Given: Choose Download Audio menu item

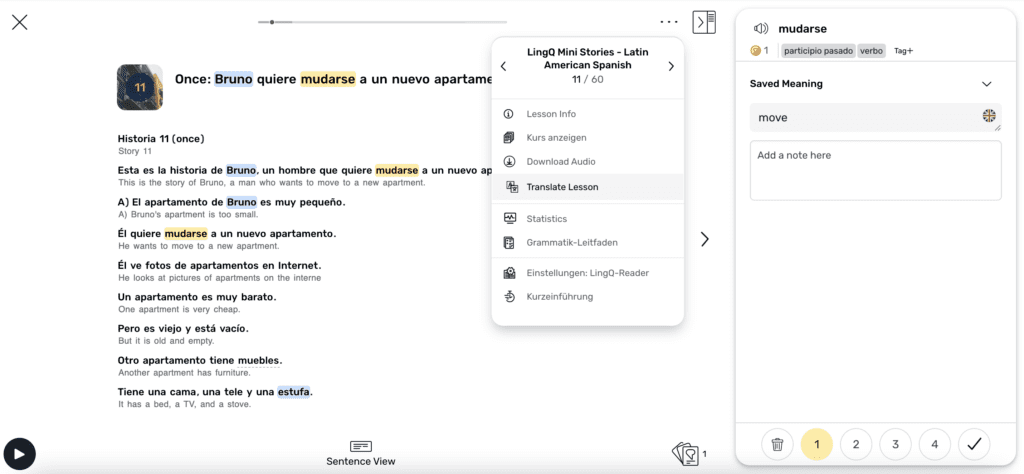Looking at the screenshot, I should point(560,162).
